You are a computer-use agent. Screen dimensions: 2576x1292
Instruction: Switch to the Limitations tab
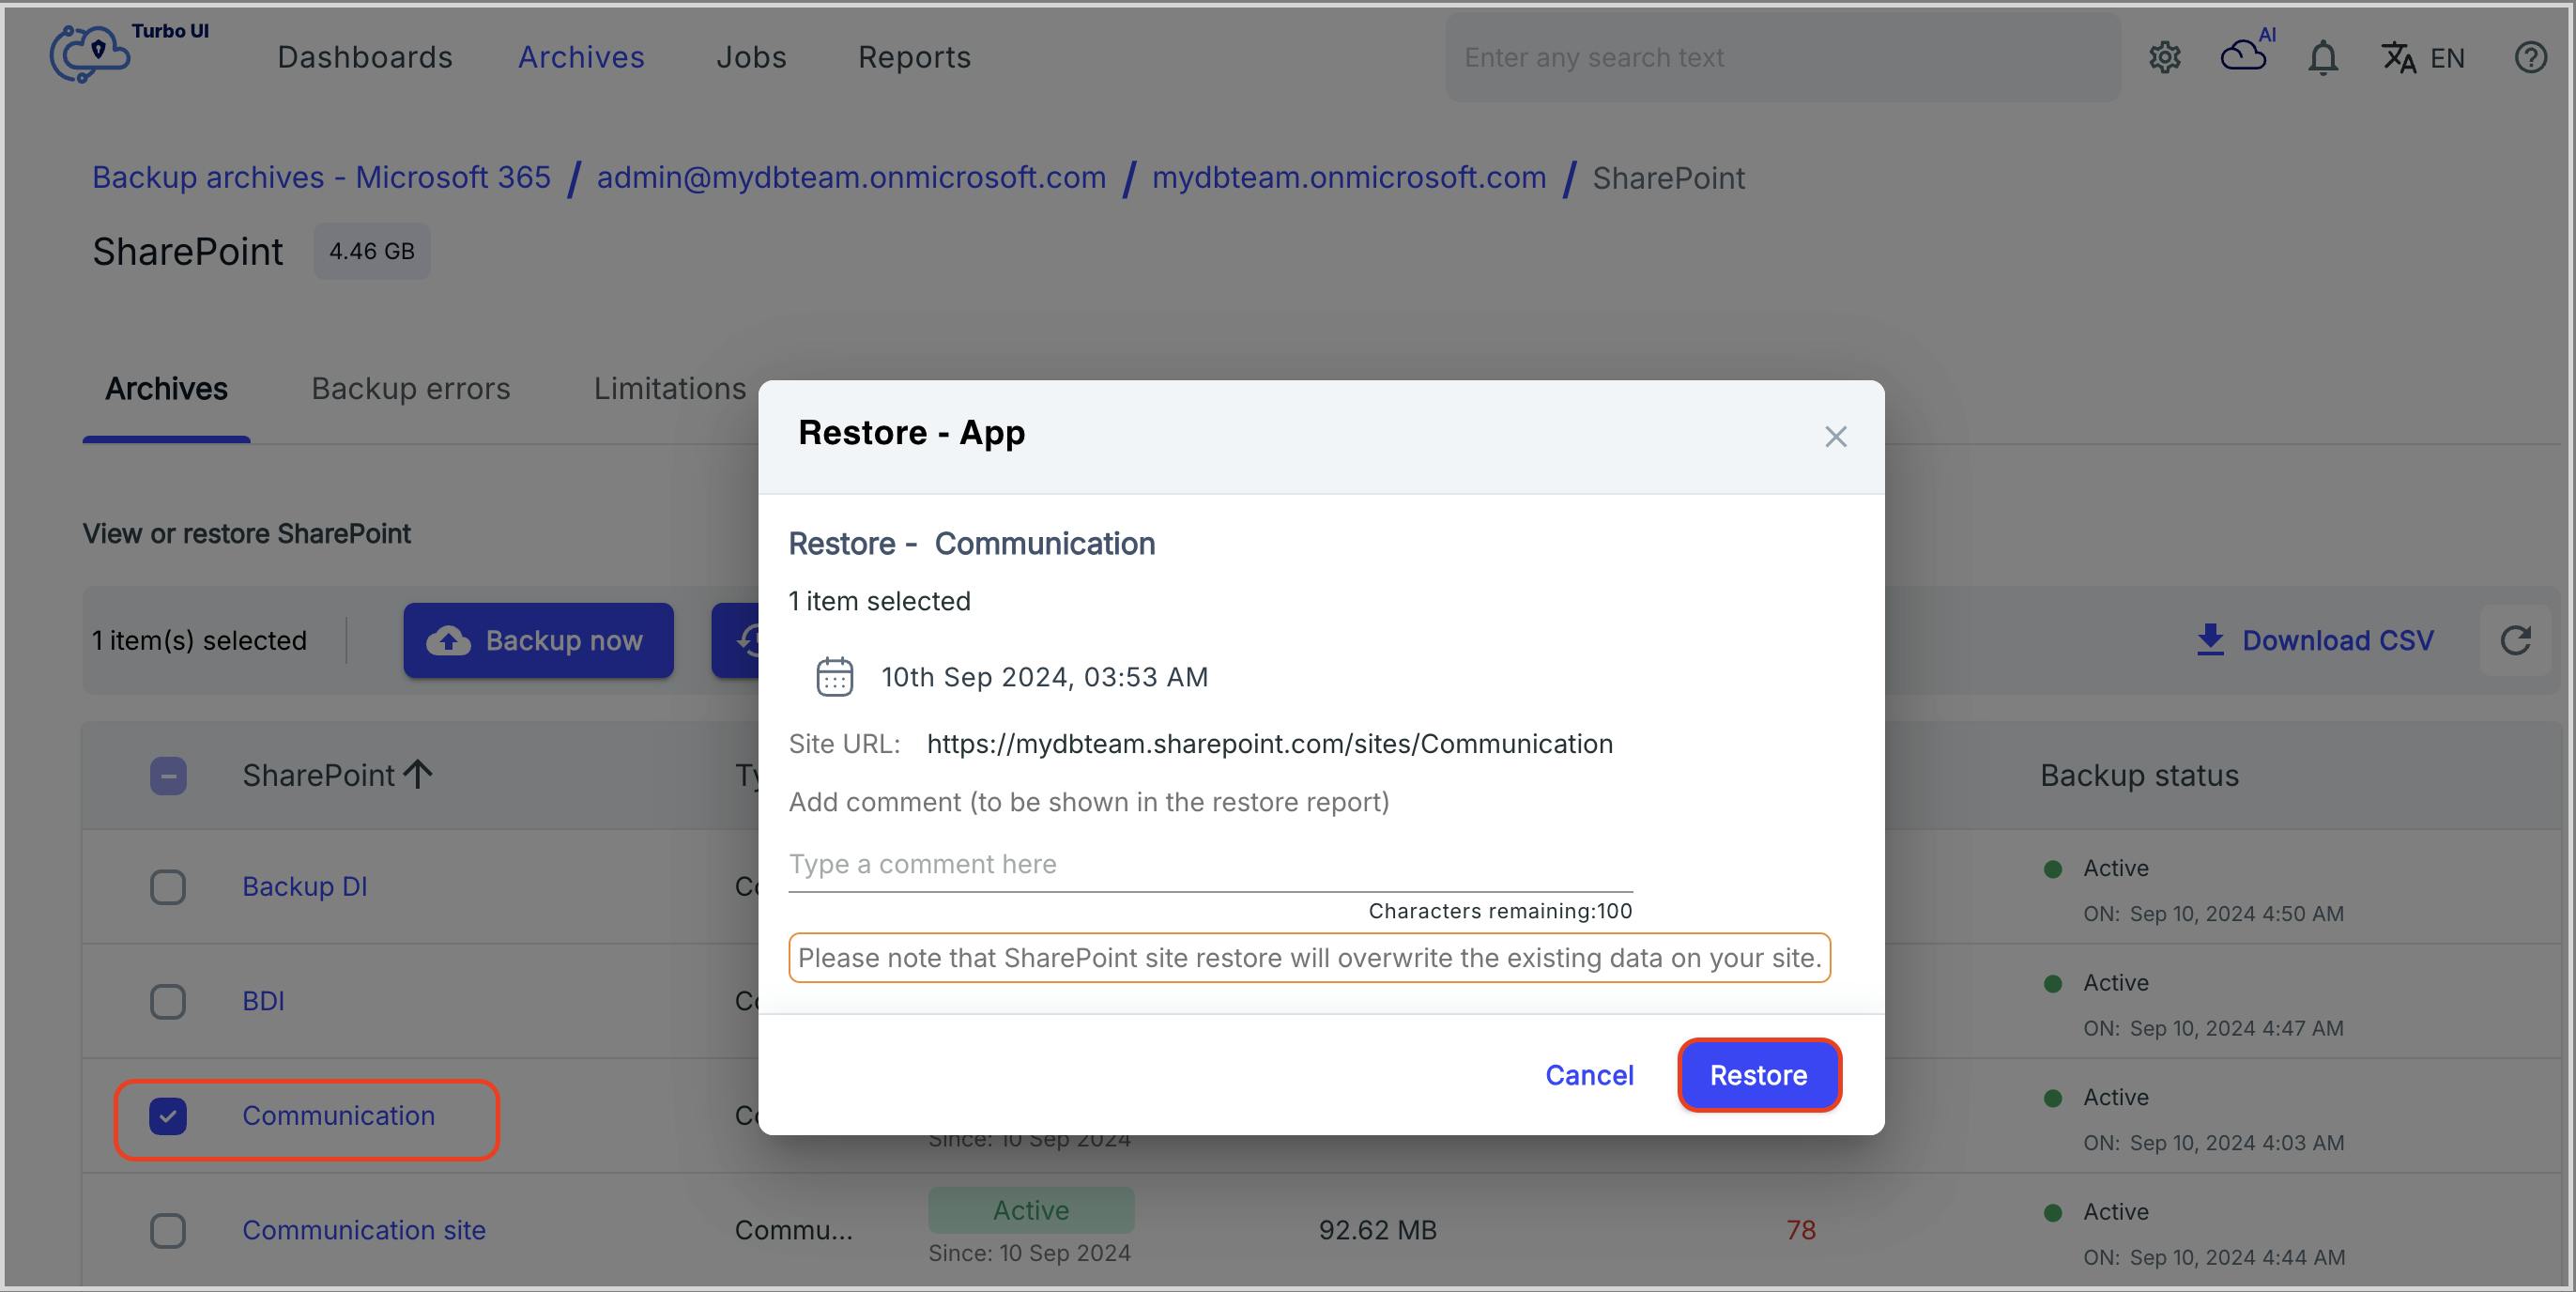point(669,388)
